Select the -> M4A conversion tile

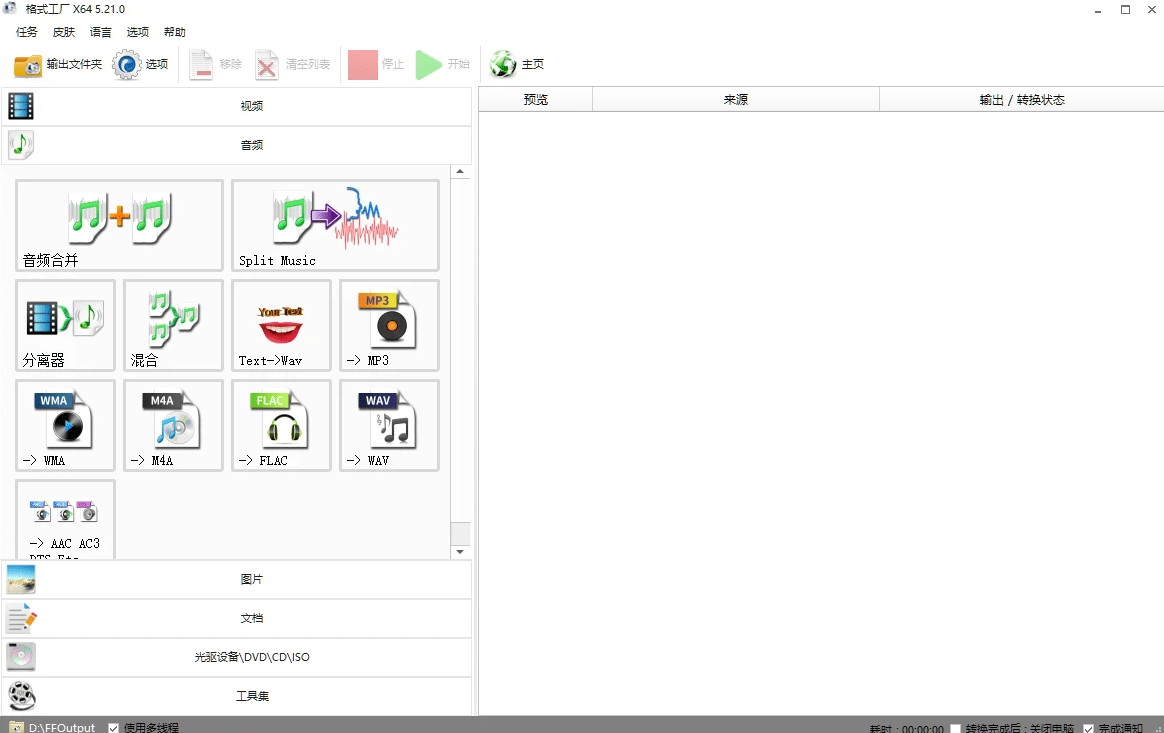pyautogui.click(x=173, y=426)
